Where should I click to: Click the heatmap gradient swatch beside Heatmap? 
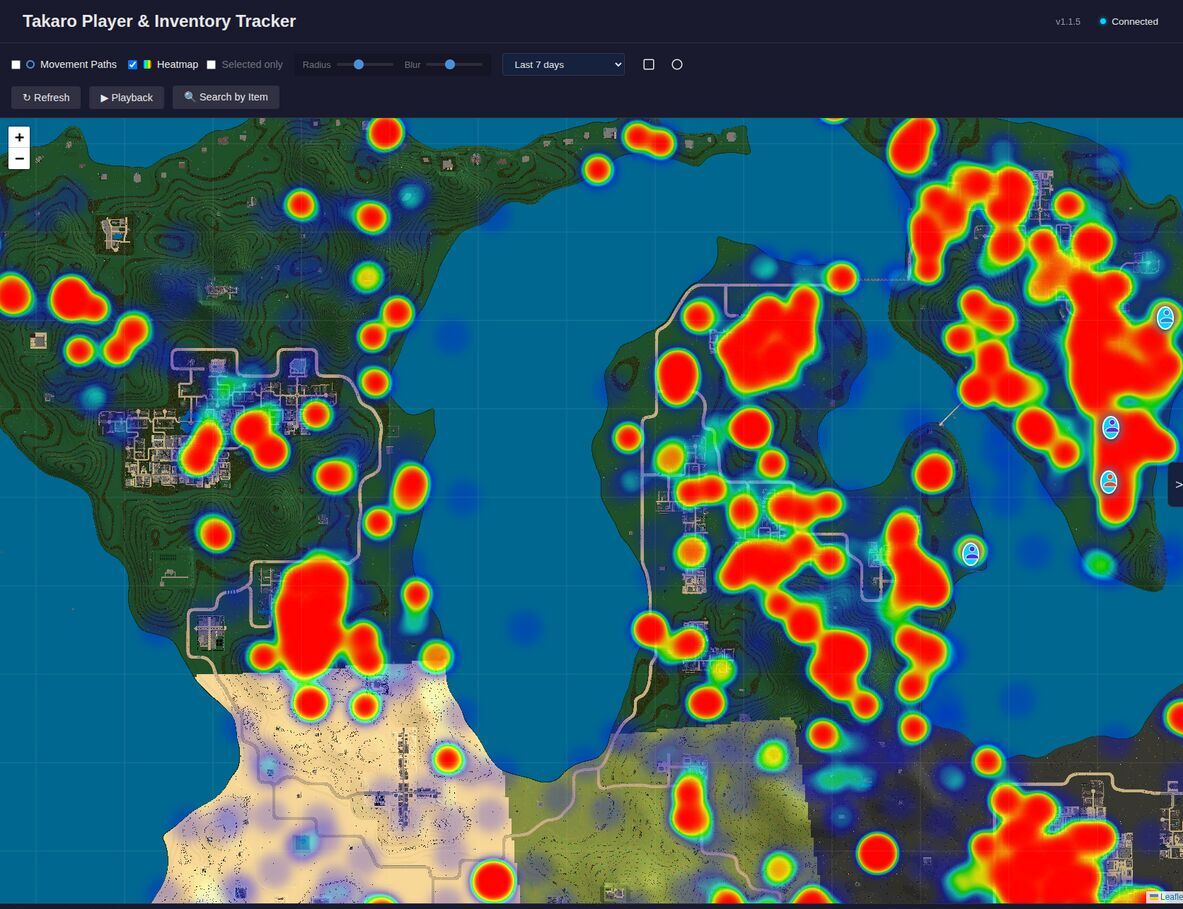(x=149, y=63)
